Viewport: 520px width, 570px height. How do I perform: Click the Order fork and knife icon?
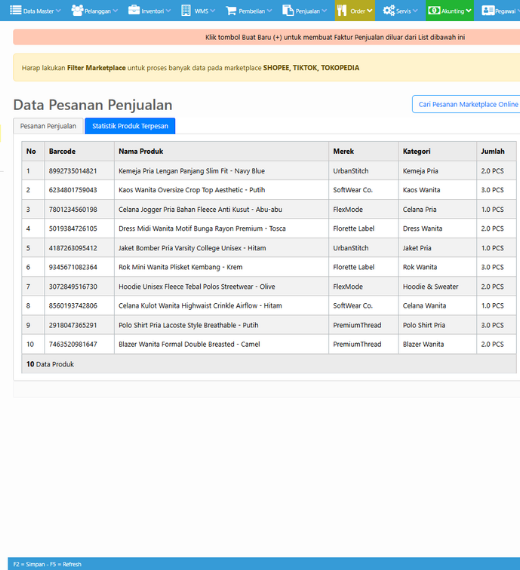[342, 11]
